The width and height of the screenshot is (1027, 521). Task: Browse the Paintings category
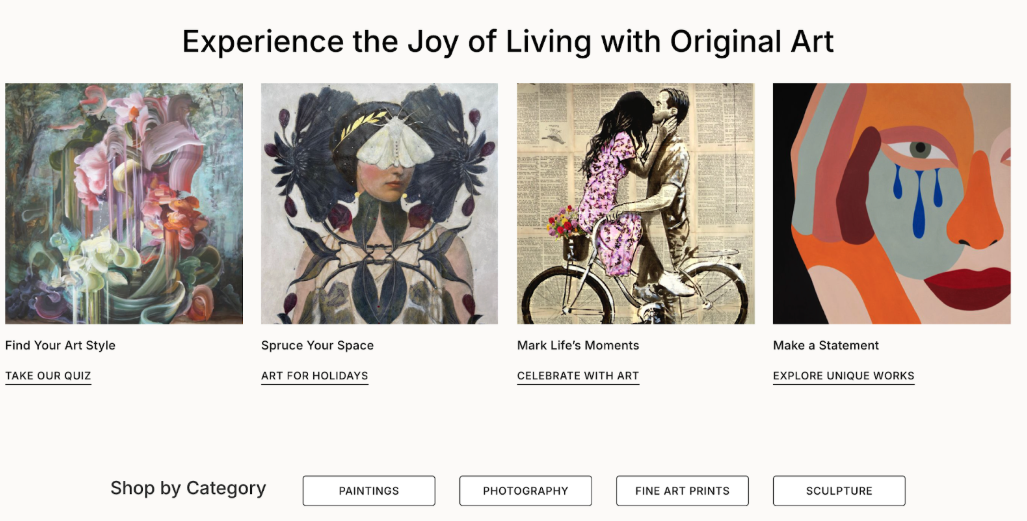coord(369,491)
